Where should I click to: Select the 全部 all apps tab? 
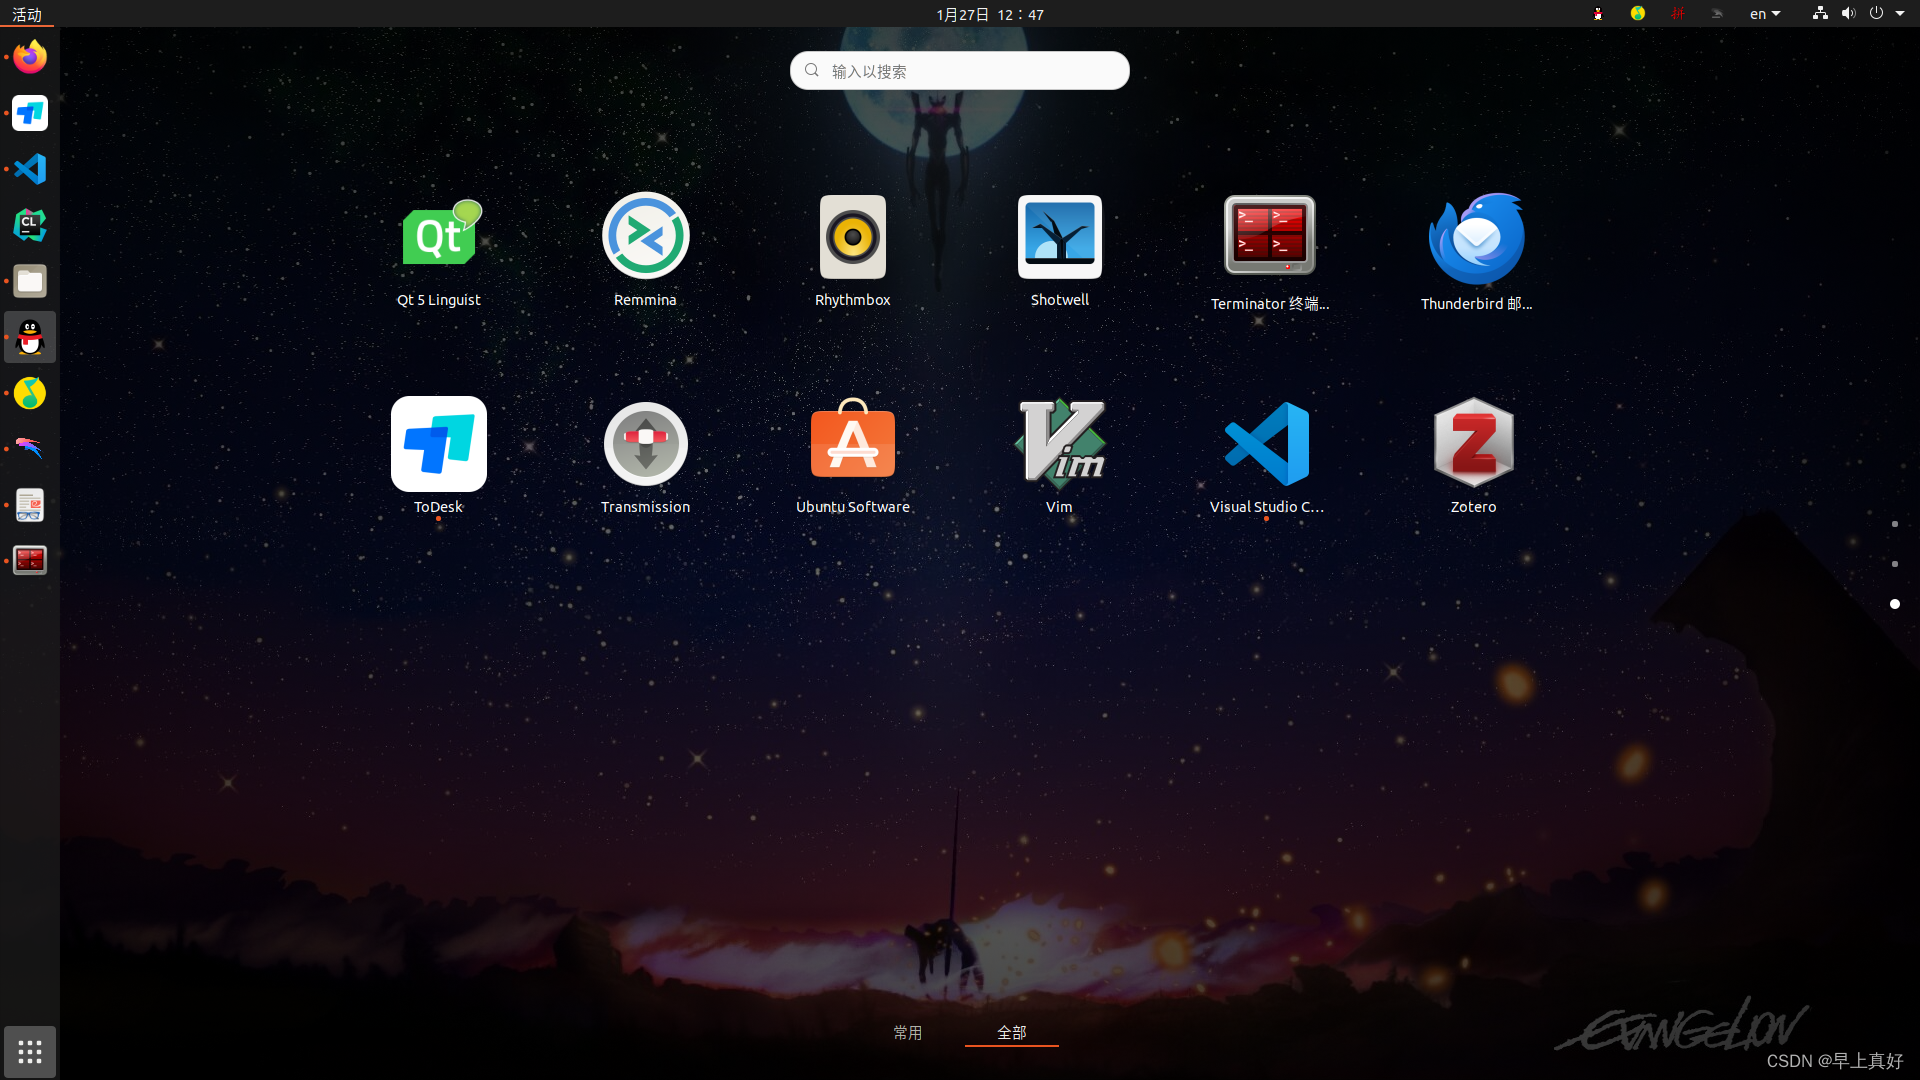[1012, 1032]
